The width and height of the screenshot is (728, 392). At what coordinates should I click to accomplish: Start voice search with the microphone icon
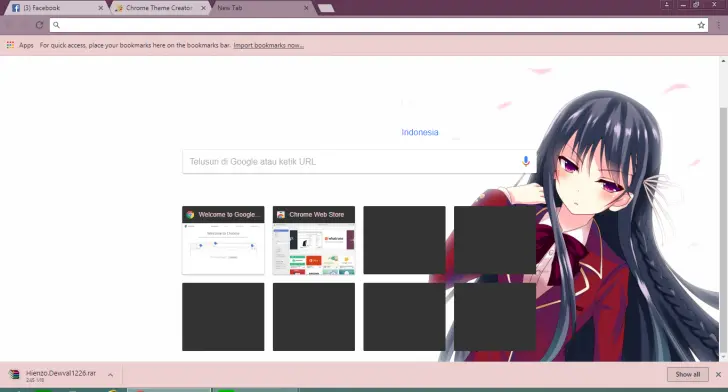point(526,161)
